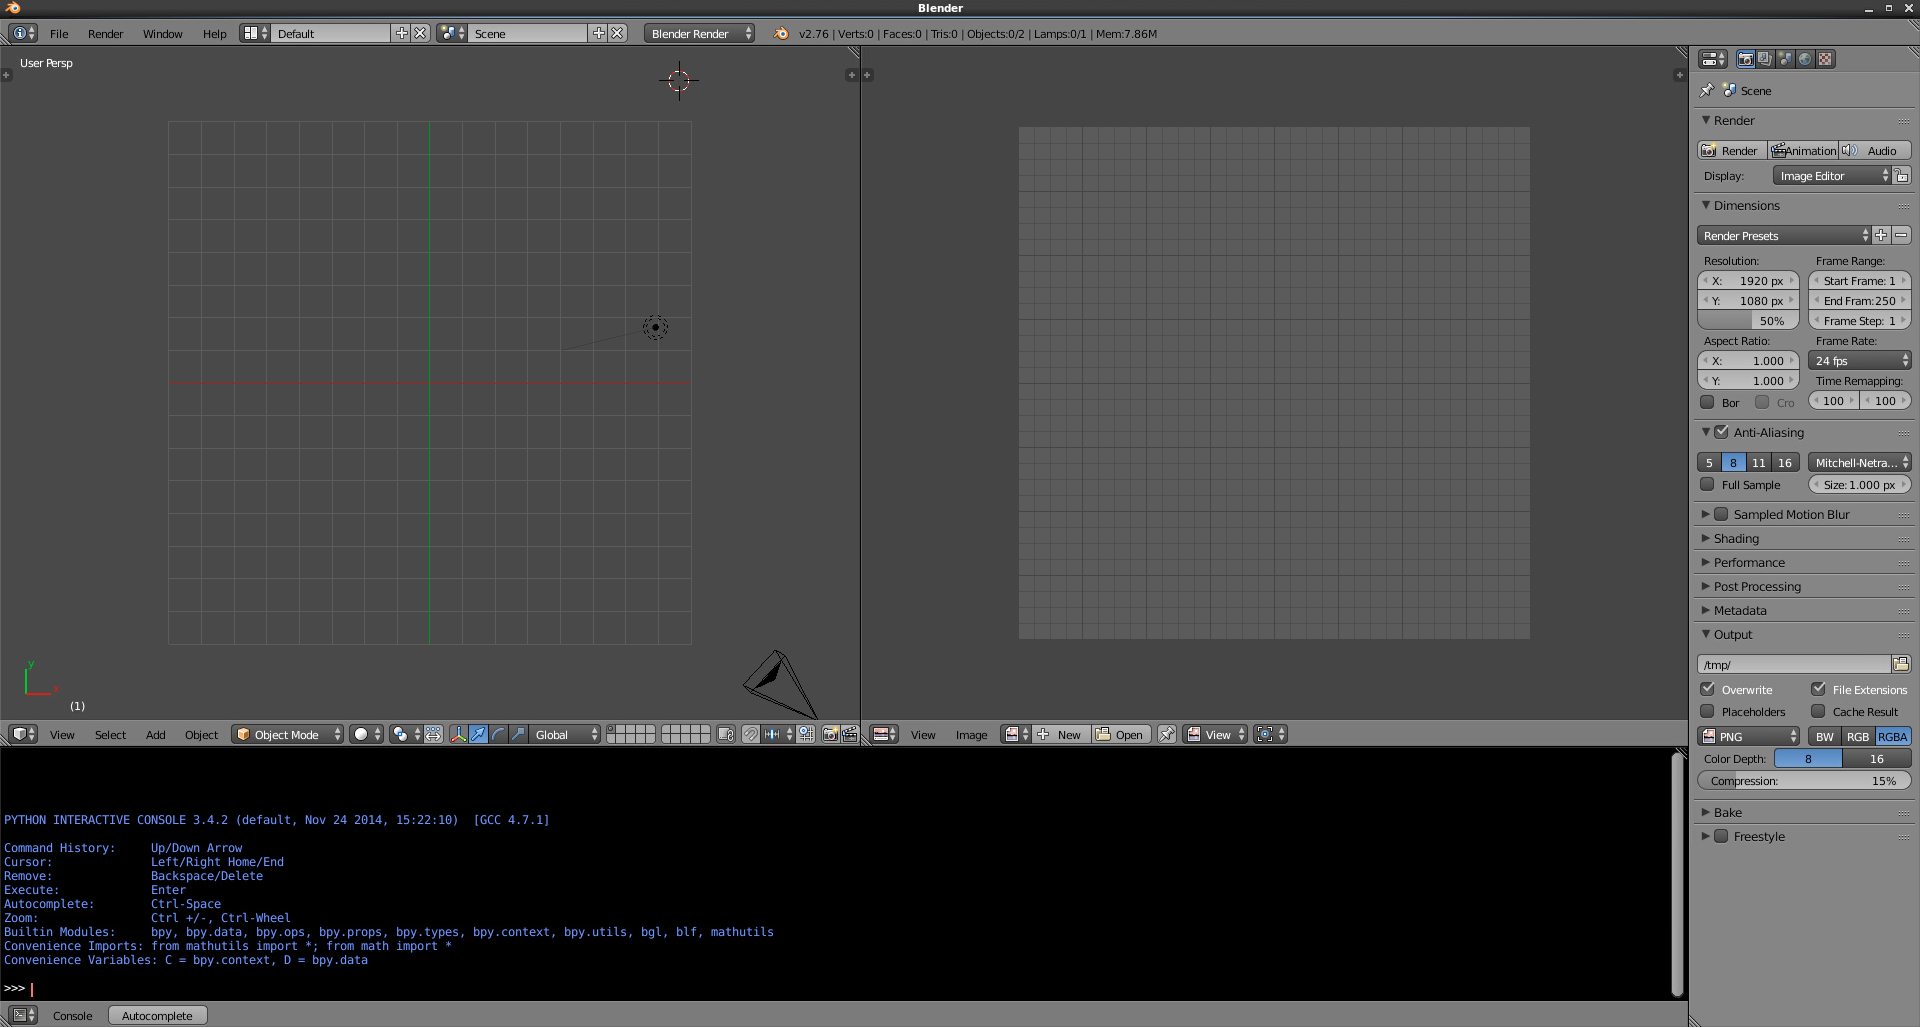Click the OpenGL render animation clapper icon
The height and width of the screenshot is (1028, 1920).
[x=849, y=735]
